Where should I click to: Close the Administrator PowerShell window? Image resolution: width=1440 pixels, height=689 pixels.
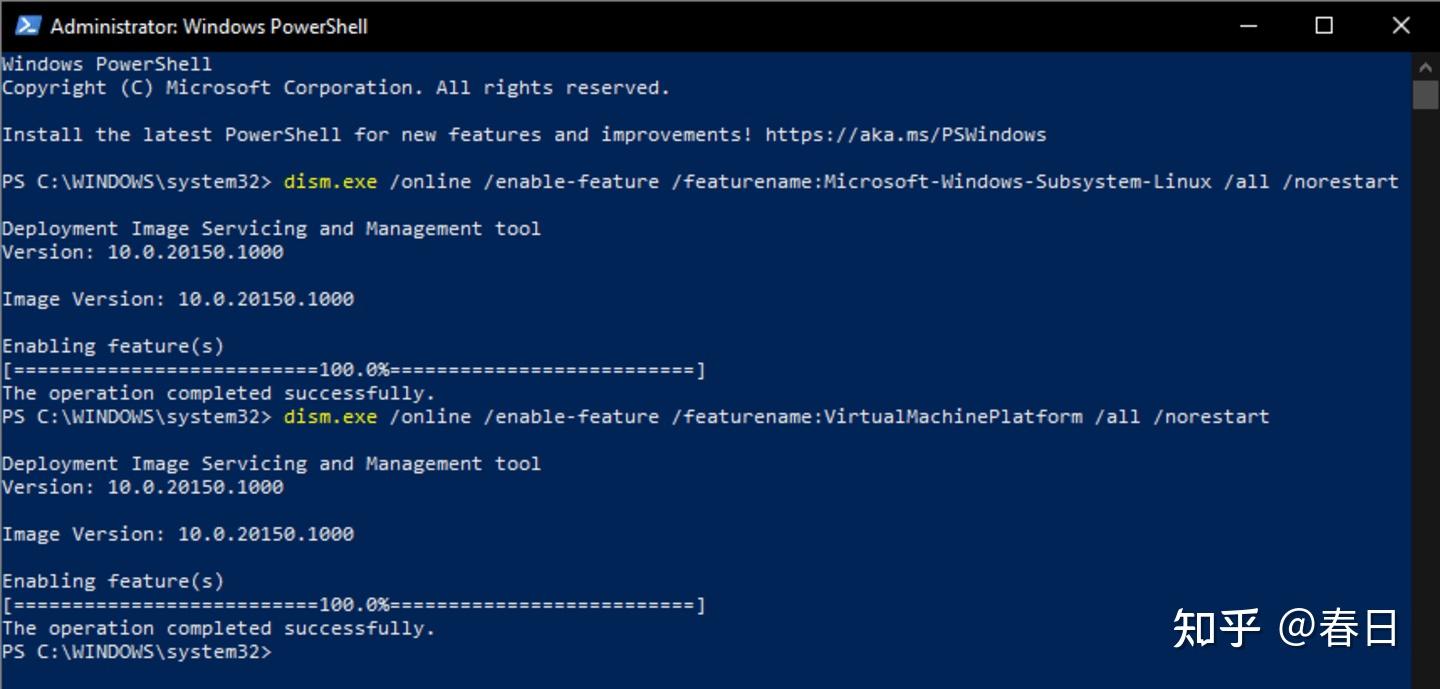tap(1401, 26)
